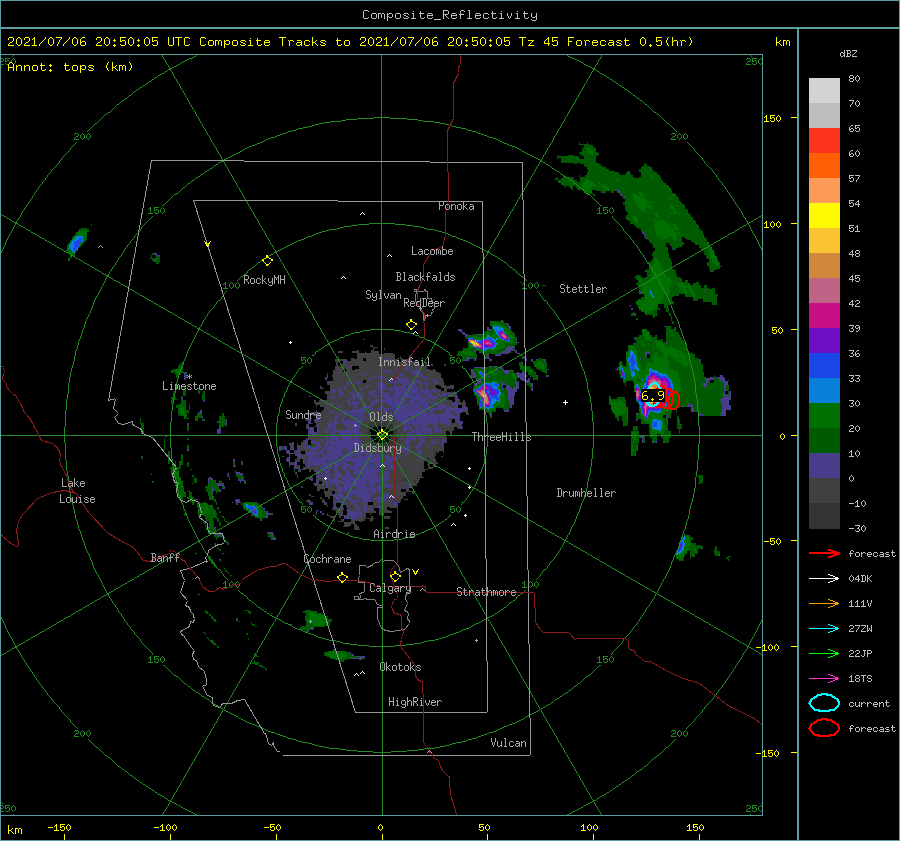The width and height of the screenshot is (900, 841).
Task: Click the Innisfail town label
Action: point(405,362)
